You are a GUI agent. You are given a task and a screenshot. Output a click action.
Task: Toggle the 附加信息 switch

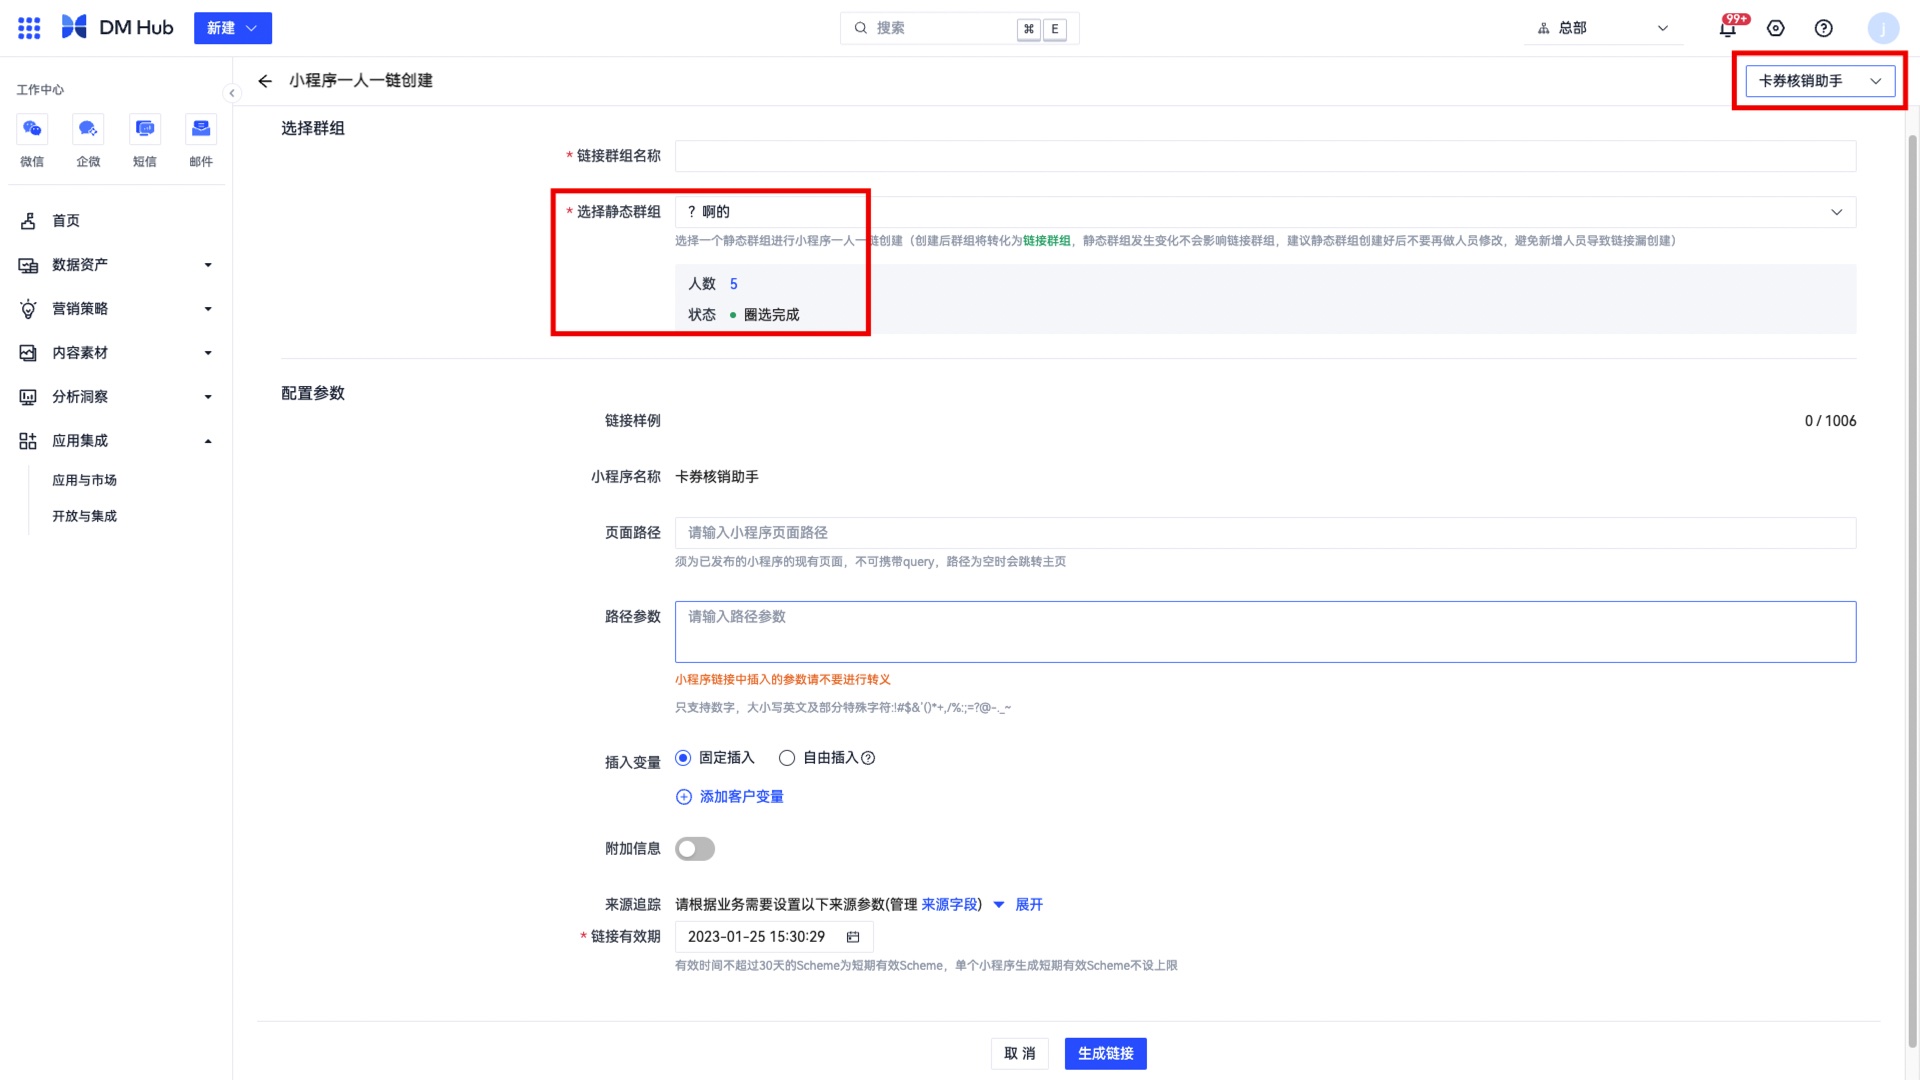click(695, 849)
